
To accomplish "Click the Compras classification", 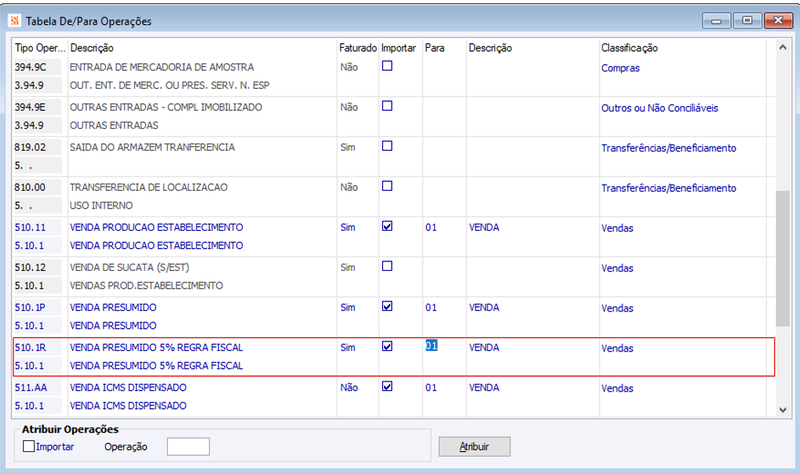I will click(620, 68).
